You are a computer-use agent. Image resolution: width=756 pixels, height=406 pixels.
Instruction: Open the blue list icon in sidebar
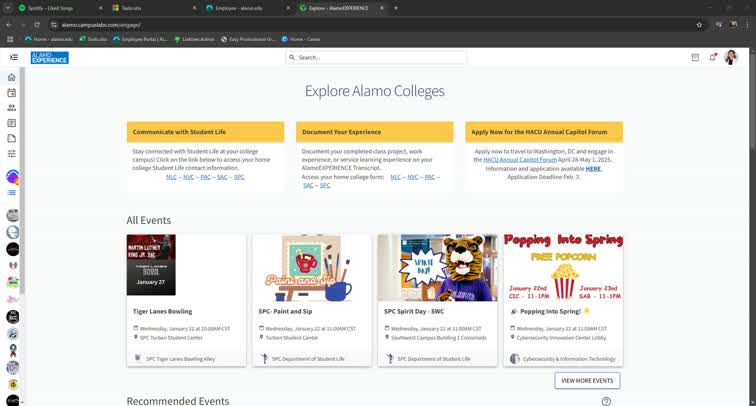[x=12, y=192]
